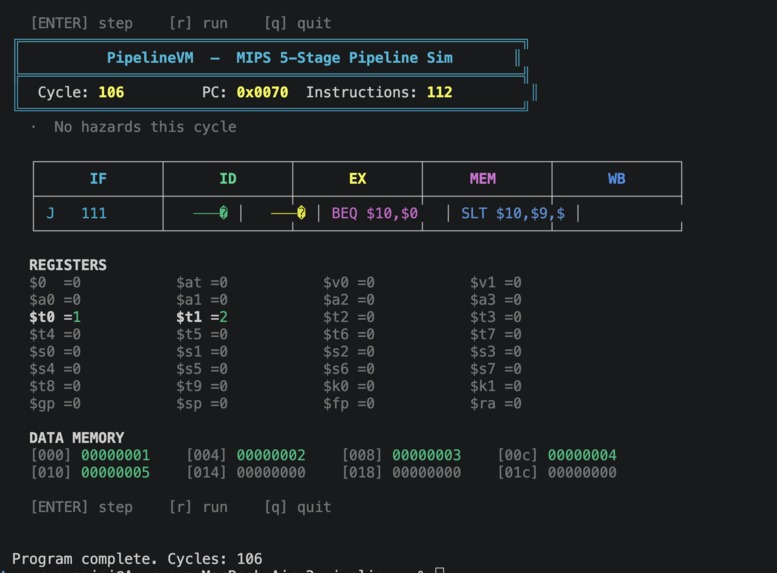Select register entry '$s4 =0'
The height and width of the screenshot is (573, 777).
coord(55,369)
